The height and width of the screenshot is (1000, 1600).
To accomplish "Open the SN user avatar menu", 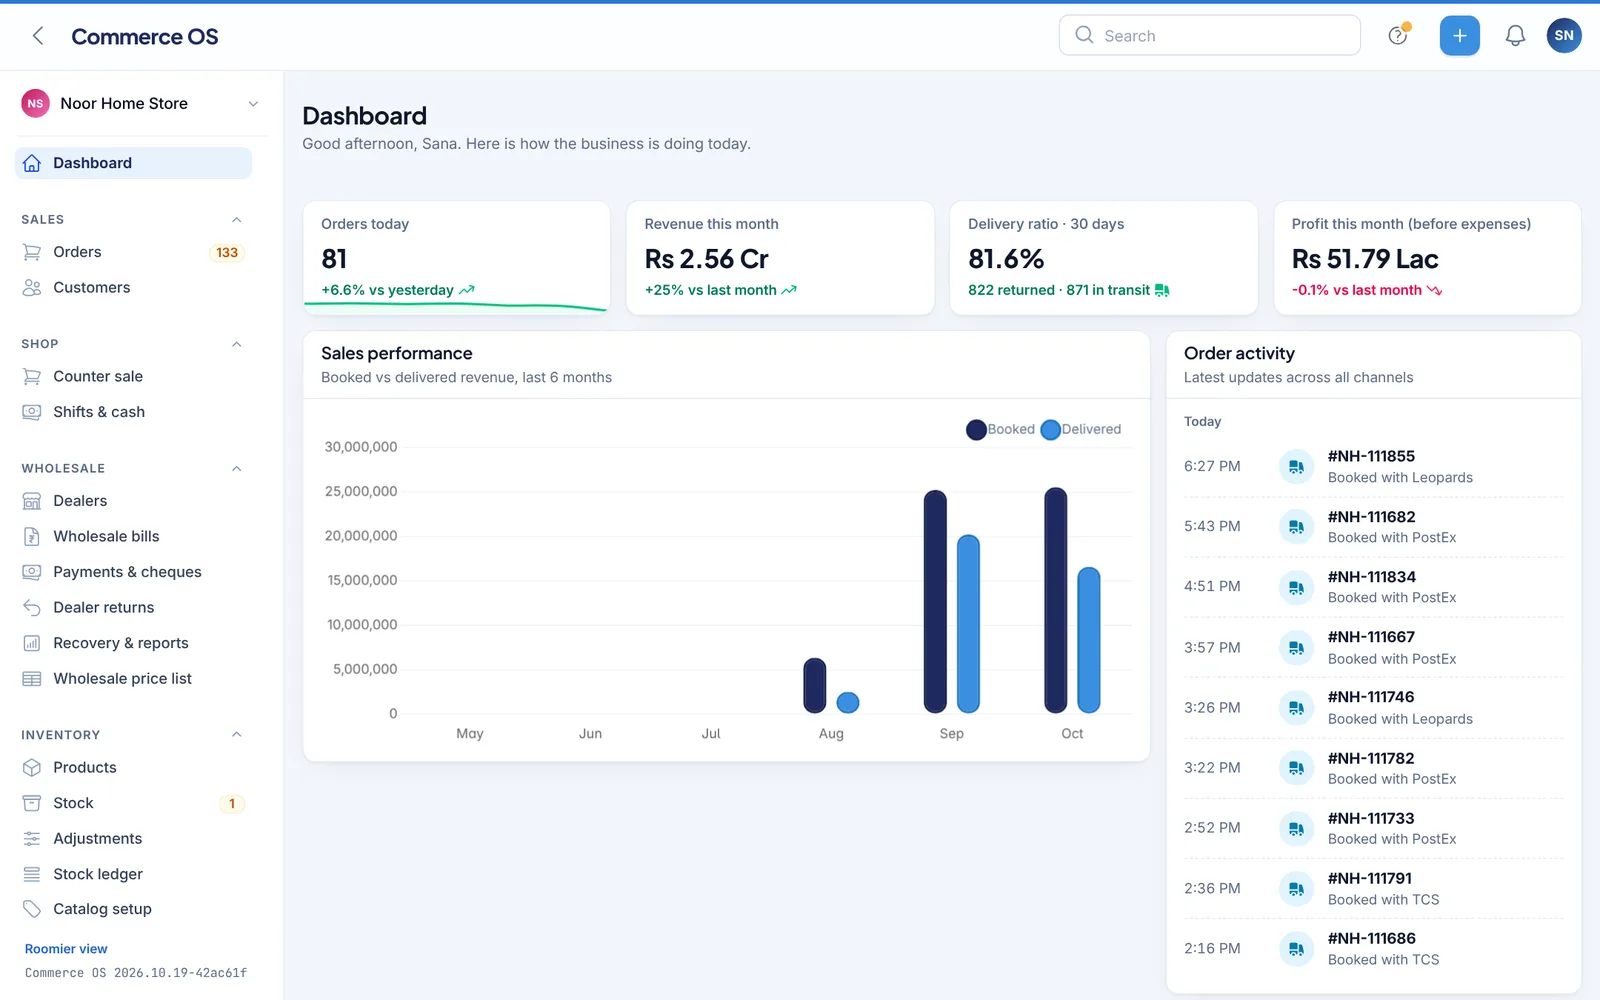I will (x=1564, y=36).
